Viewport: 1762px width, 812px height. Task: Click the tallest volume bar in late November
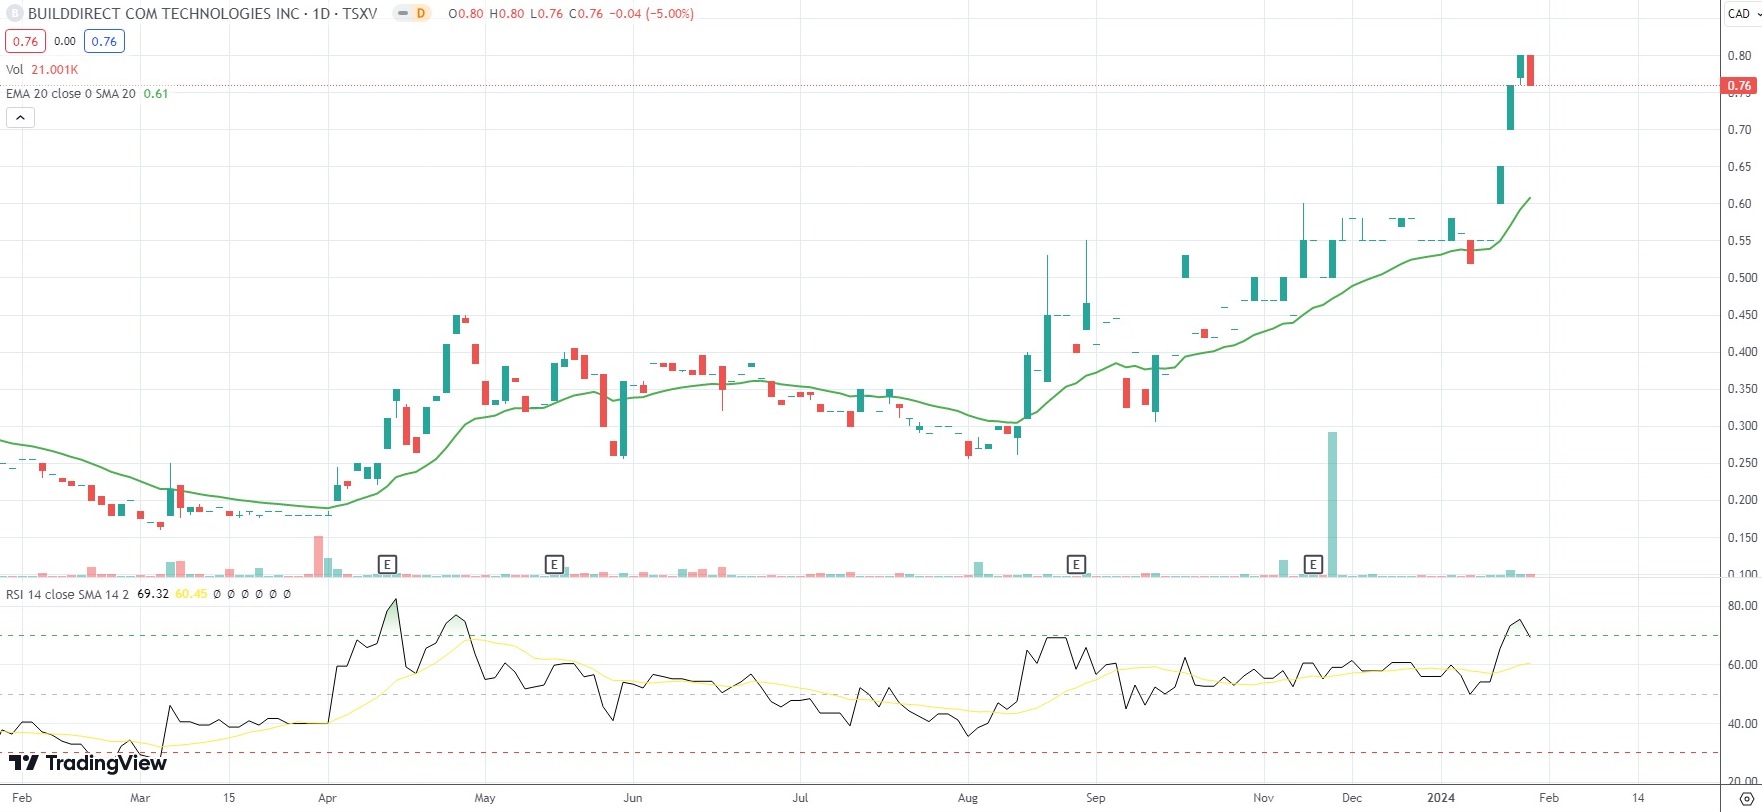(x=1332, y=503)
